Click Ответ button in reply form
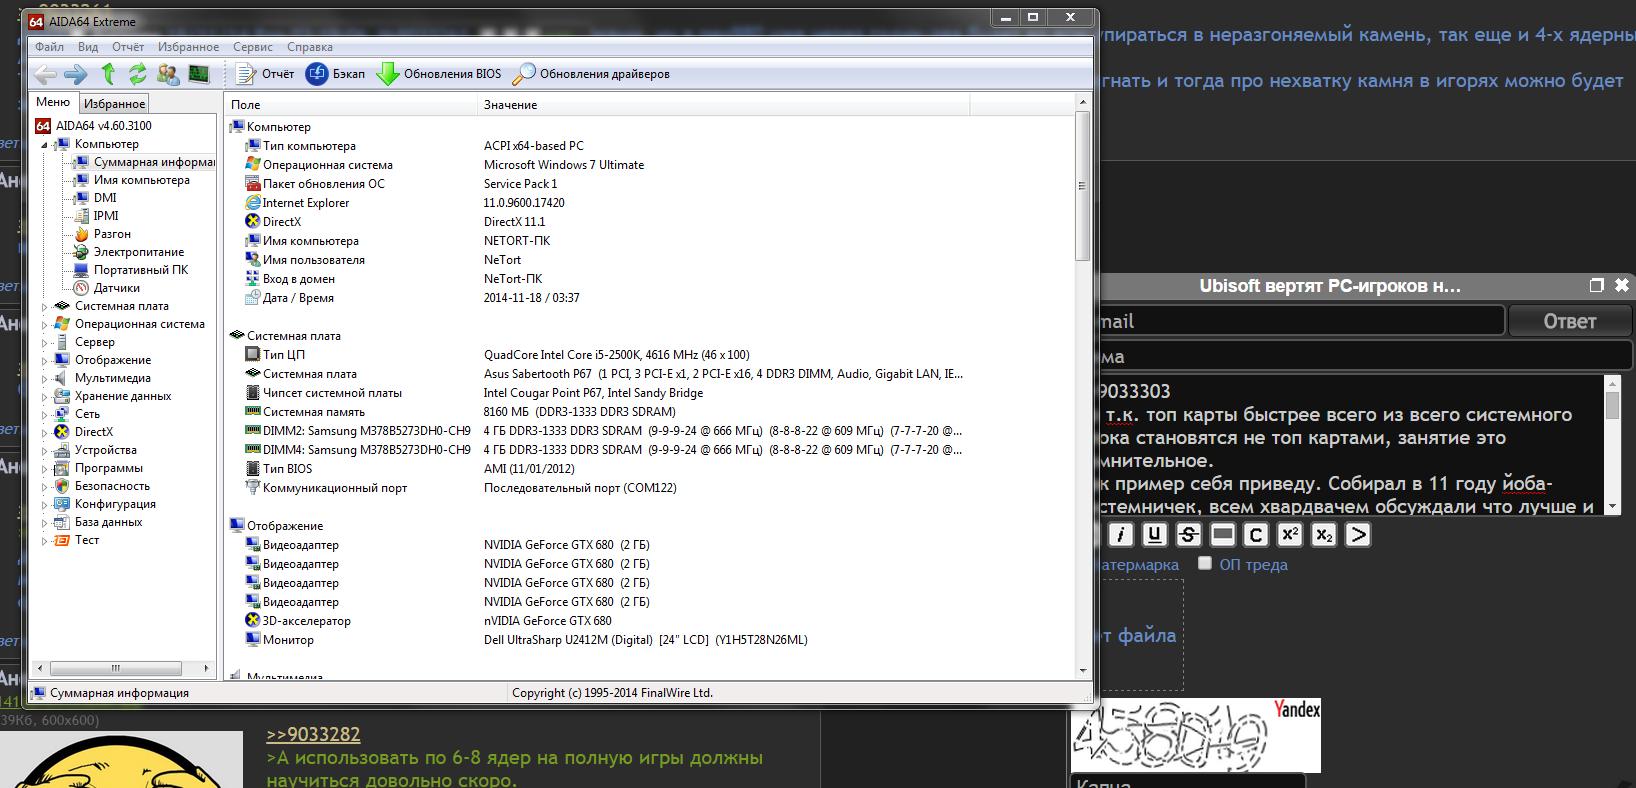The width and height of the screenshot is (1636, 788). coord(1569,321)
